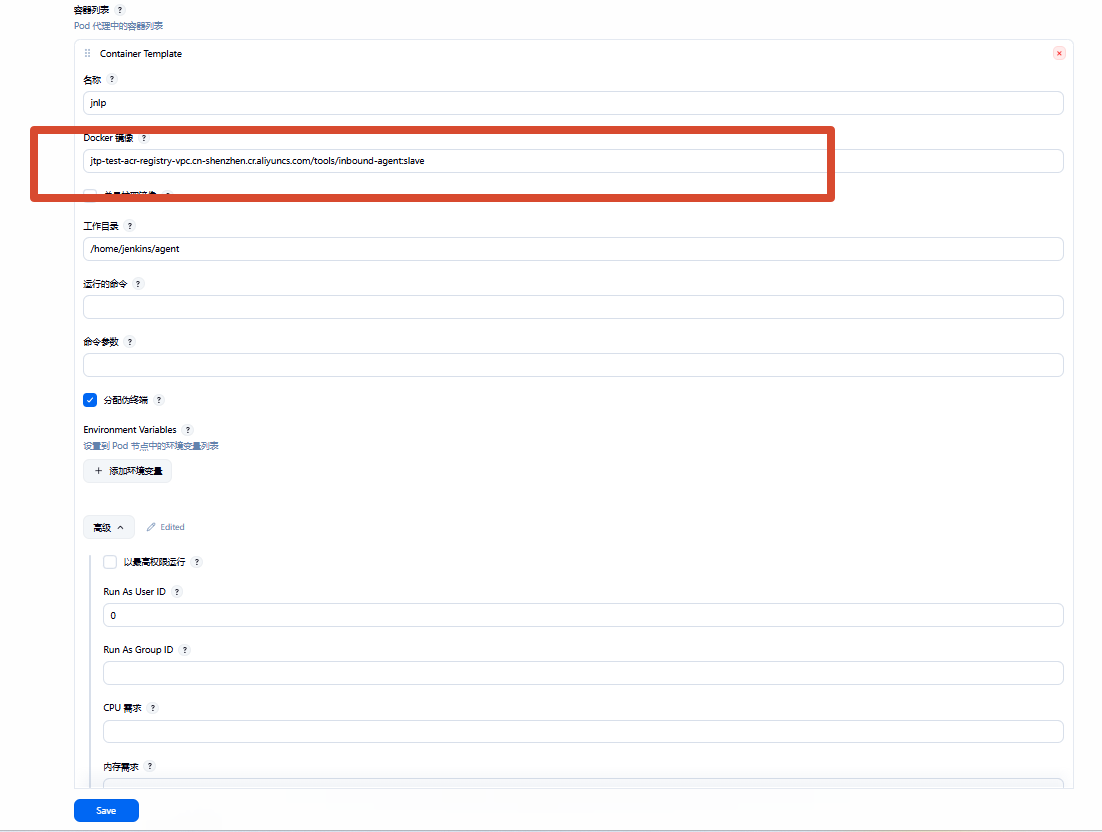Open help for Environment Variables
The height and width of the screenshot is (832, 1102).
point(188,429)
